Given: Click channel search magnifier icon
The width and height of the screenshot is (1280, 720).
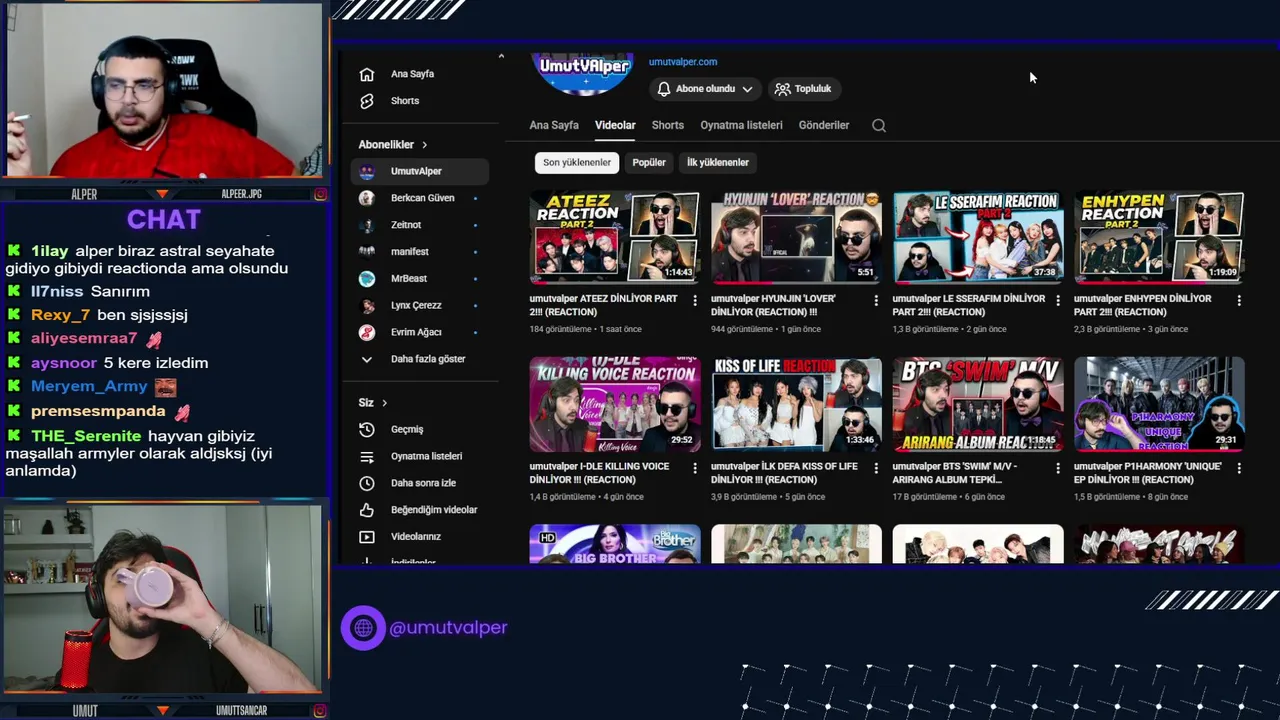Looking at the screenshot, I should pyautogui.click(x=879, y=125).
